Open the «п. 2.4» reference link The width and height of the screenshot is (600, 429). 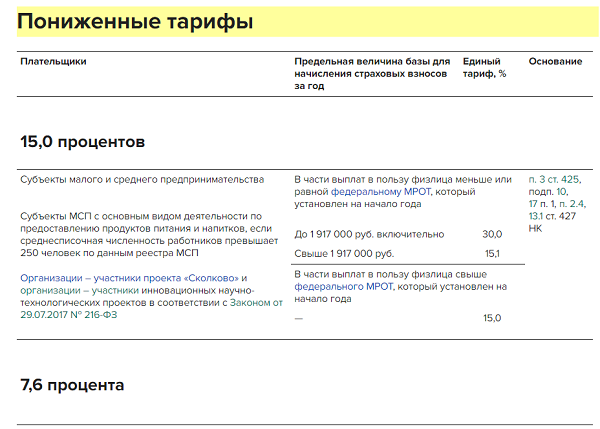572,203
